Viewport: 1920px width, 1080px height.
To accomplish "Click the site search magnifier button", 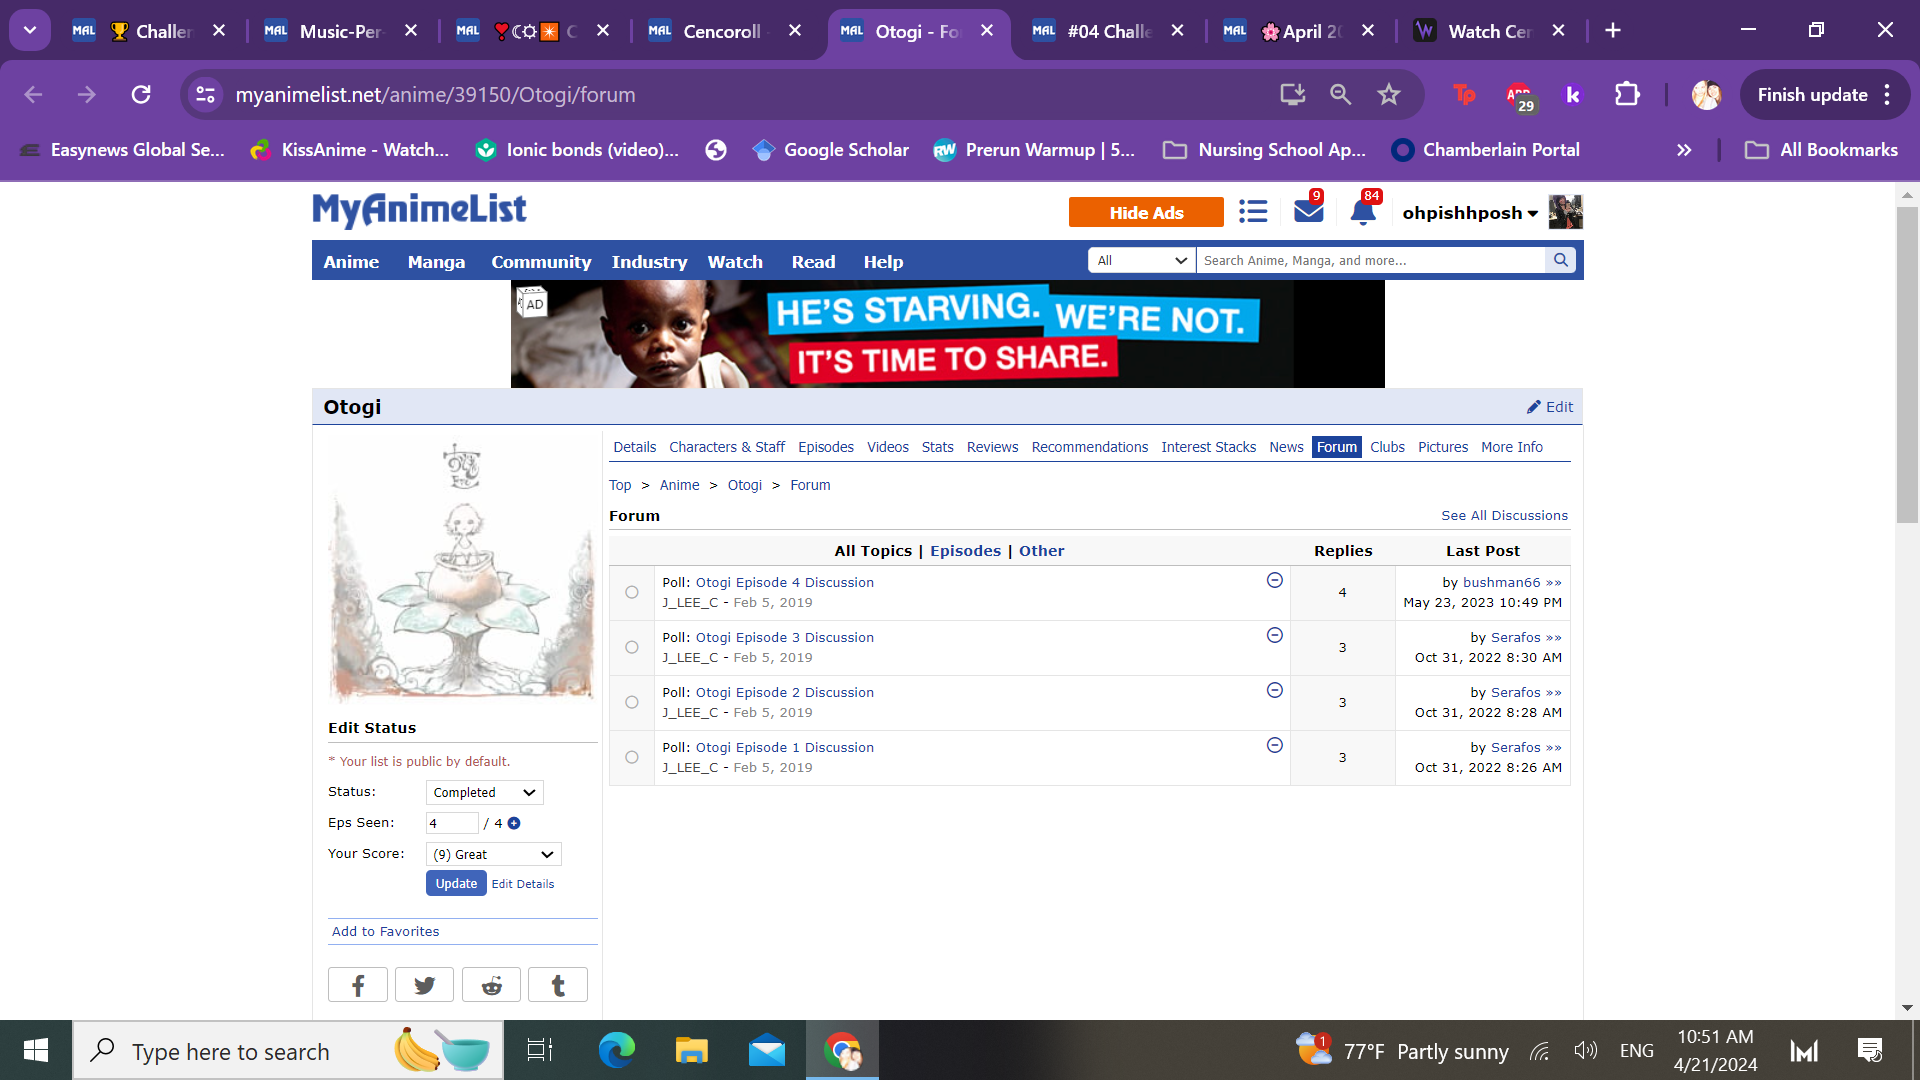I will [x=1560, y=260].
